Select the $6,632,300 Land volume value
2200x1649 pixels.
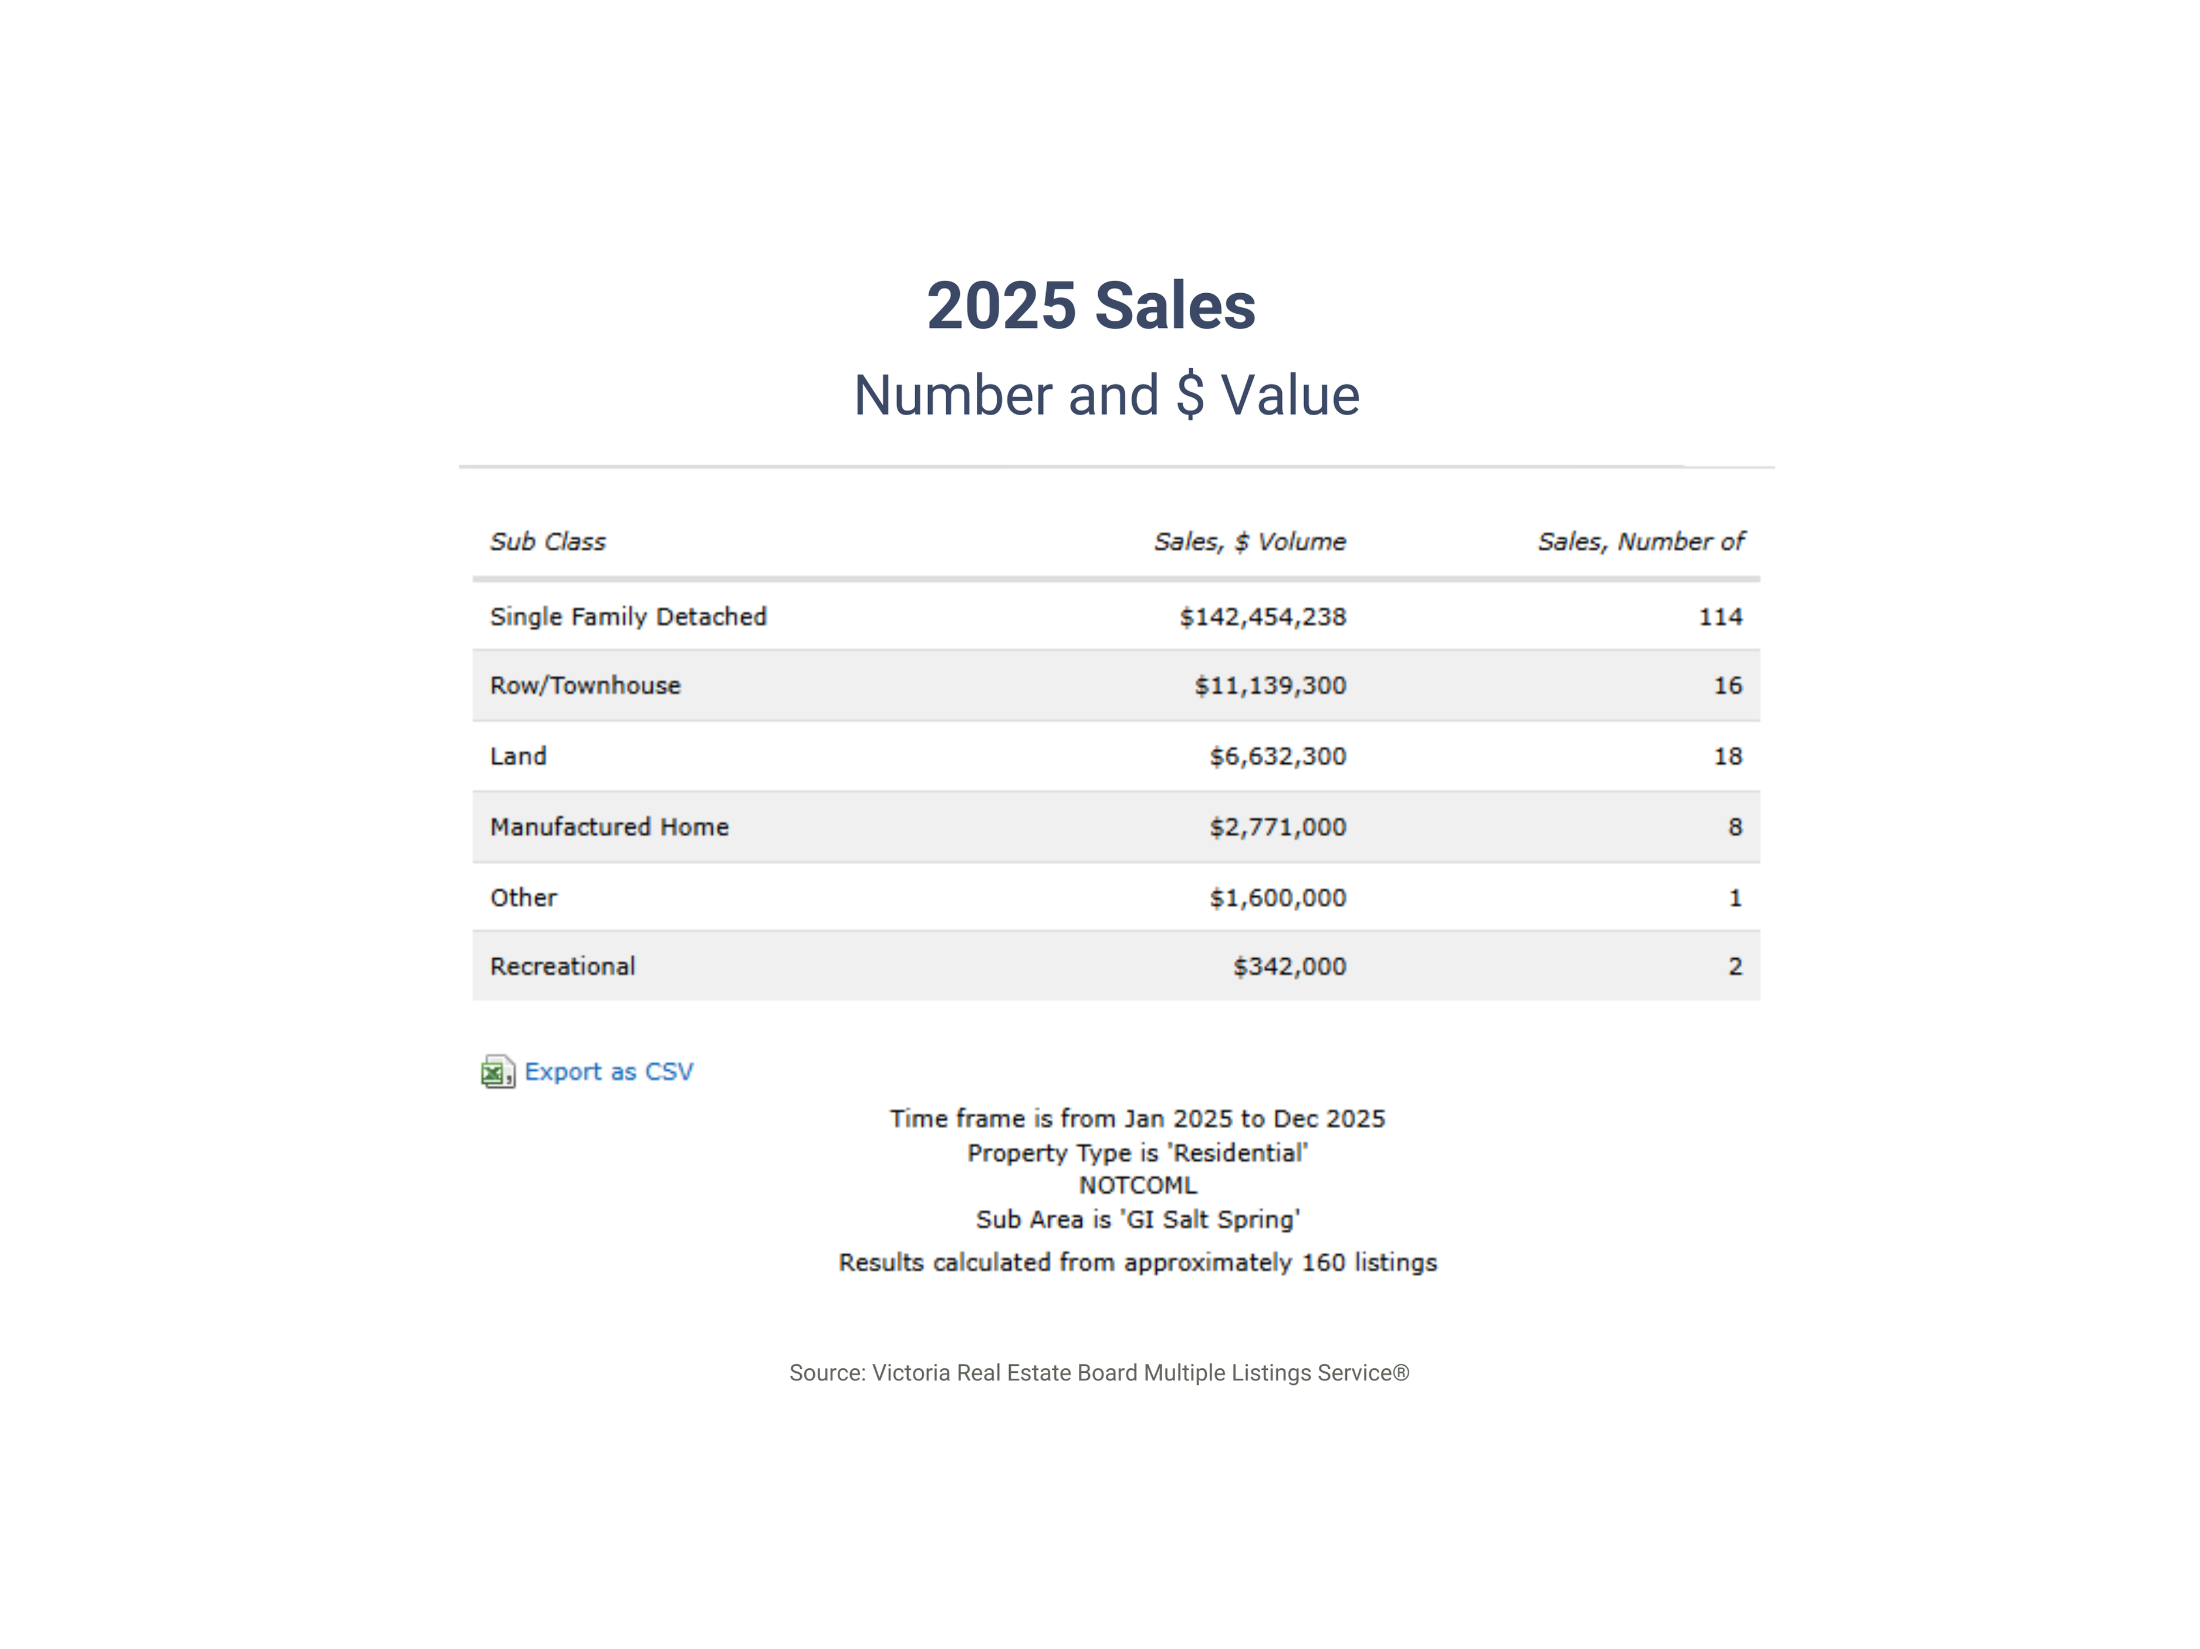pos(1277,757)
